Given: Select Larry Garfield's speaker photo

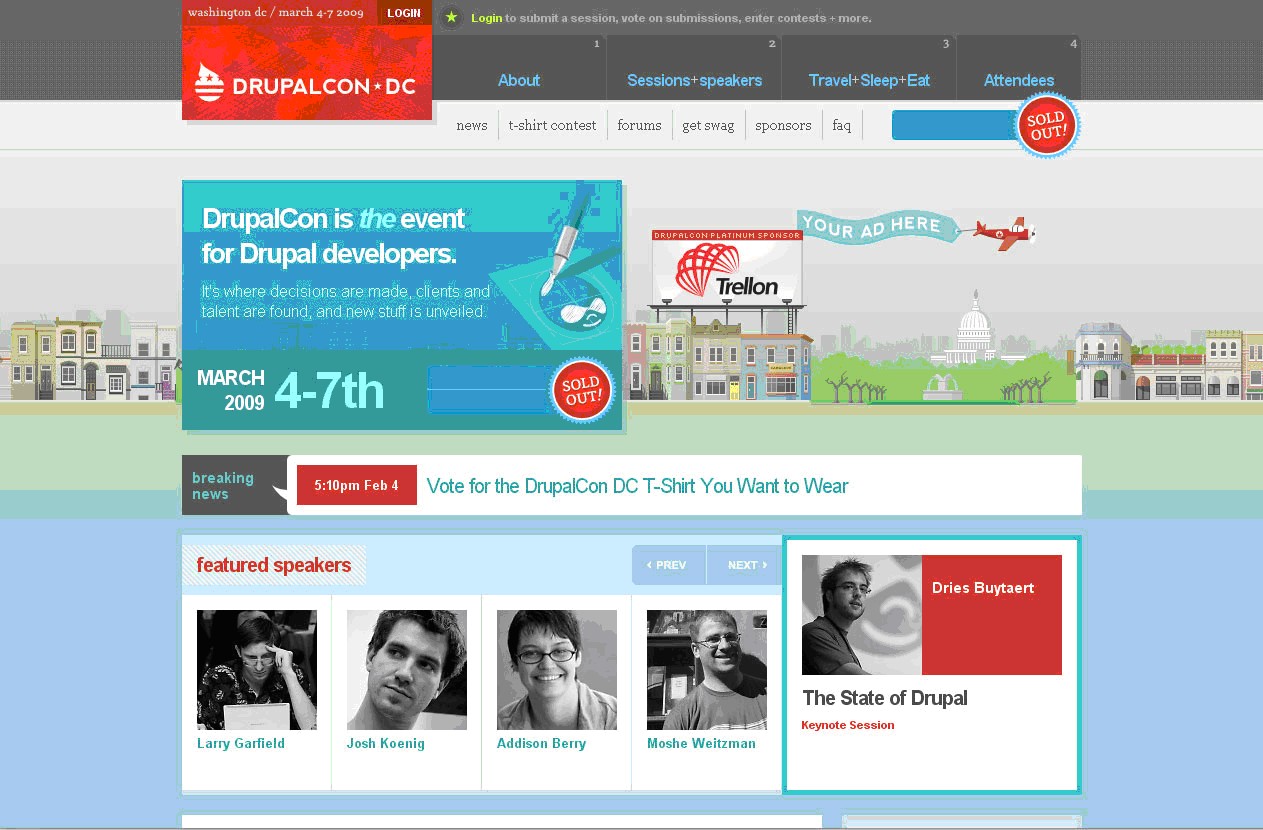Looking at the screenshot, I should 256,669.
